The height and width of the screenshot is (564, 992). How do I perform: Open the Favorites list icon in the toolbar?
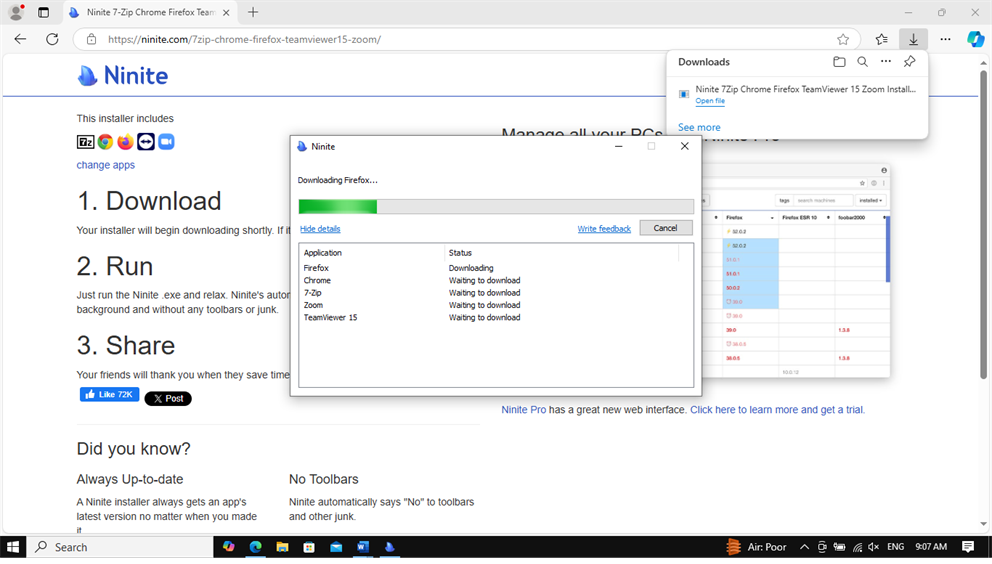[x=881, y=40]
